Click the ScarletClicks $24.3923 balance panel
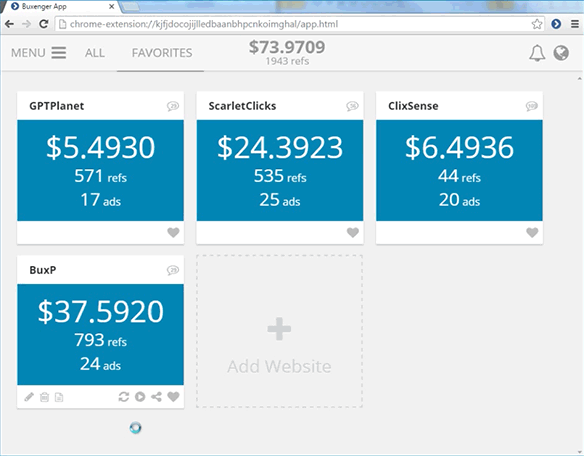The width and height of the screenshot is (584, 456). click(x=280, y=170)
